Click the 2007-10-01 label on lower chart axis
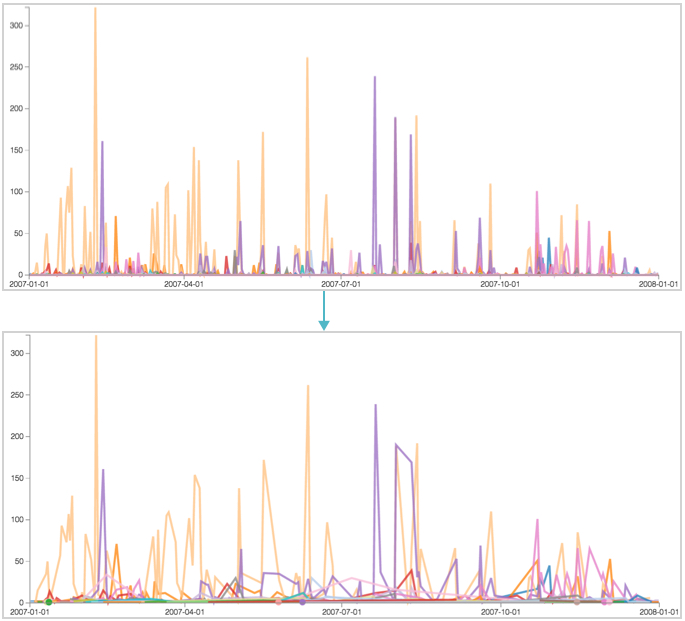The image size is (685, 621). [502, 611]
